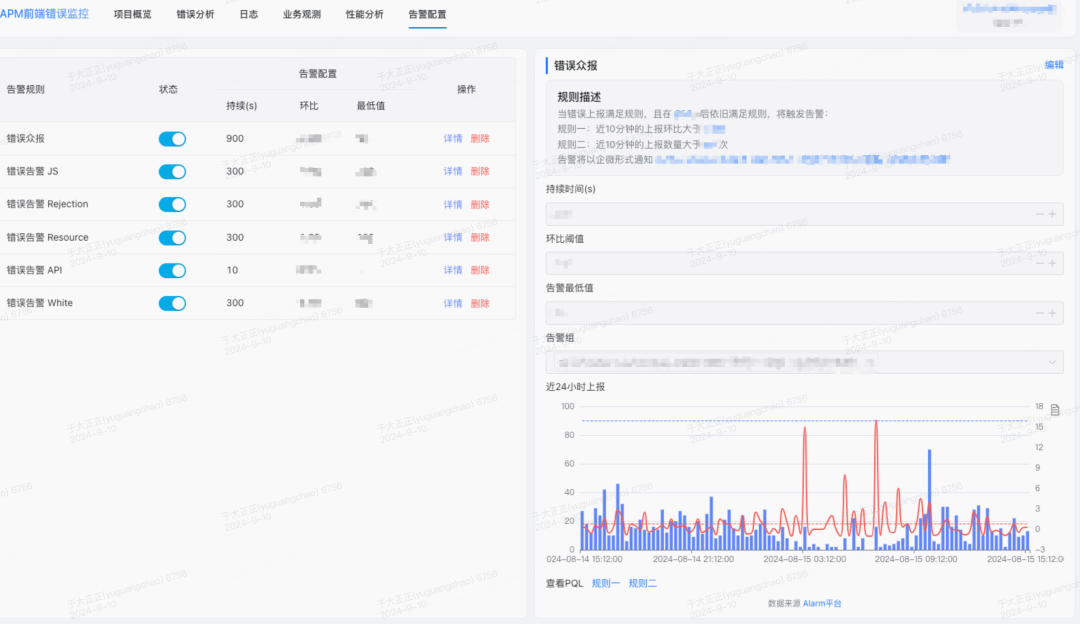Open 详情 for 错误告警 Resource
Image resolution: width=1080 pixels, height=624 pixels.
pos(453,238)
